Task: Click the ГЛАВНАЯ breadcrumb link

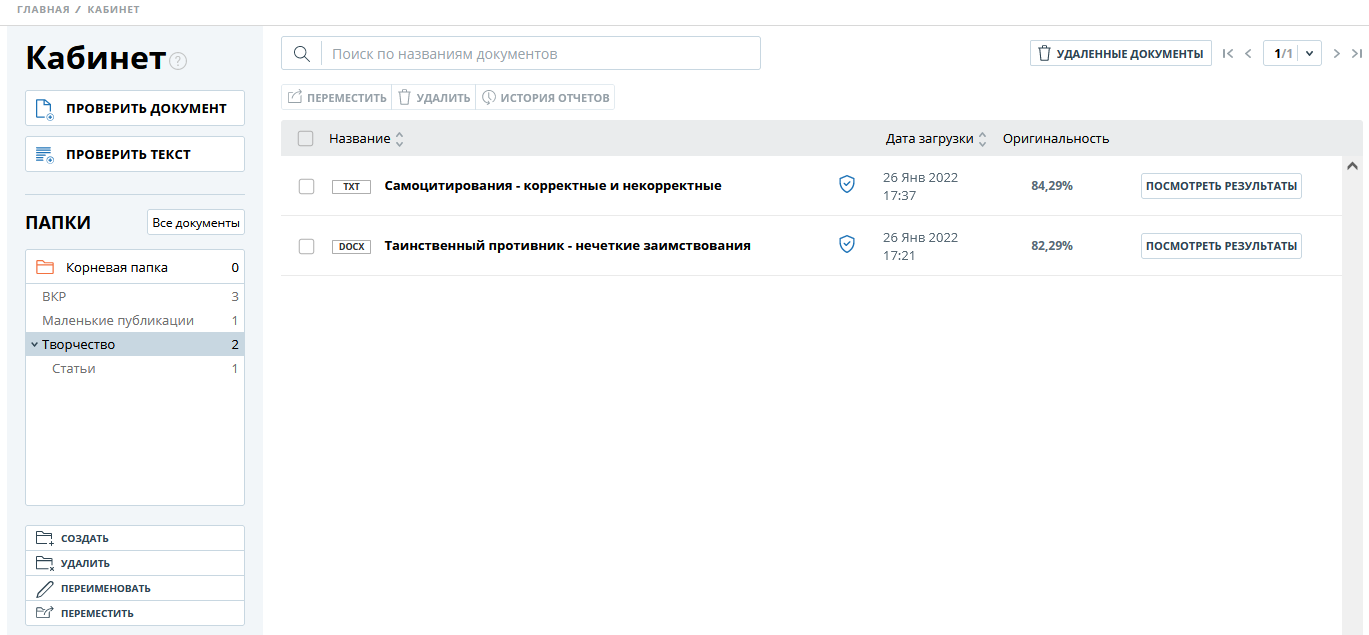Action: click(43, 10)
